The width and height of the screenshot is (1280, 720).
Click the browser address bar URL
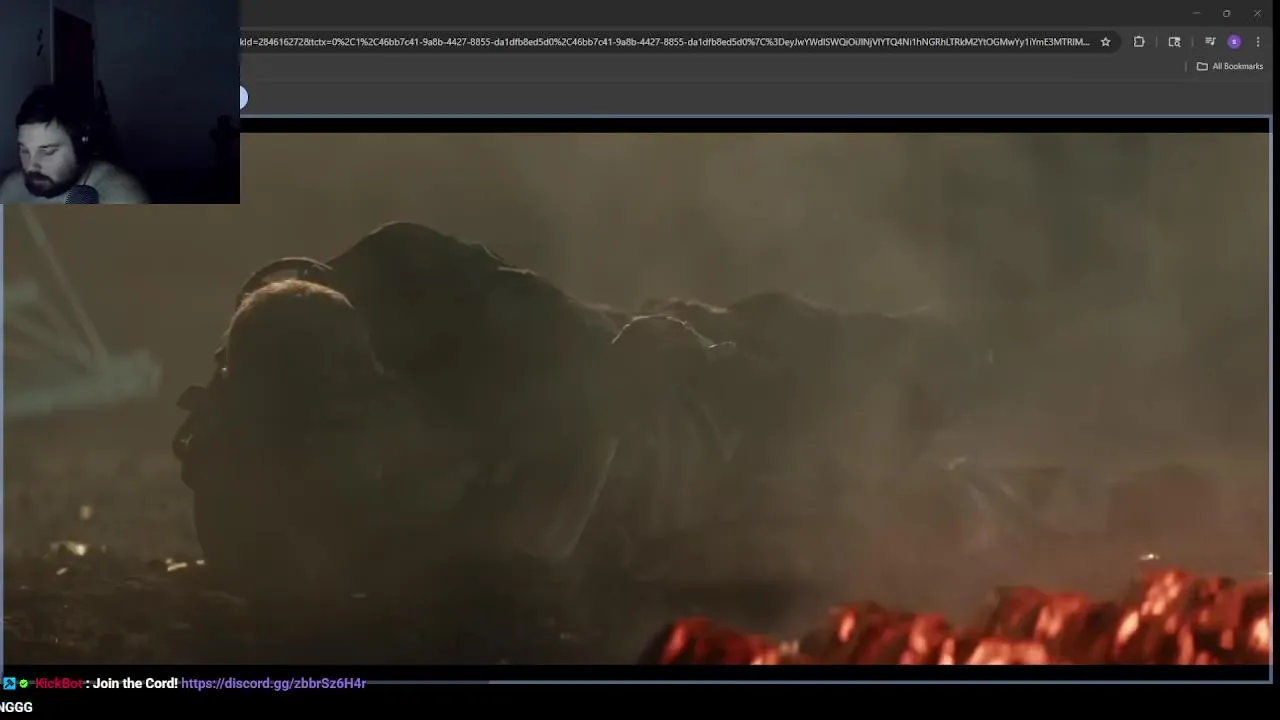pyautogui.click(x=665, y=42)
